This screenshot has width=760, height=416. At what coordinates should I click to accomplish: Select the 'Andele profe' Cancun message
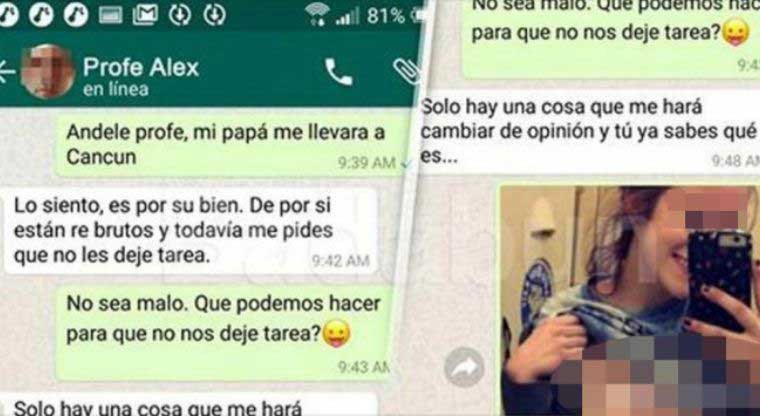230,145
